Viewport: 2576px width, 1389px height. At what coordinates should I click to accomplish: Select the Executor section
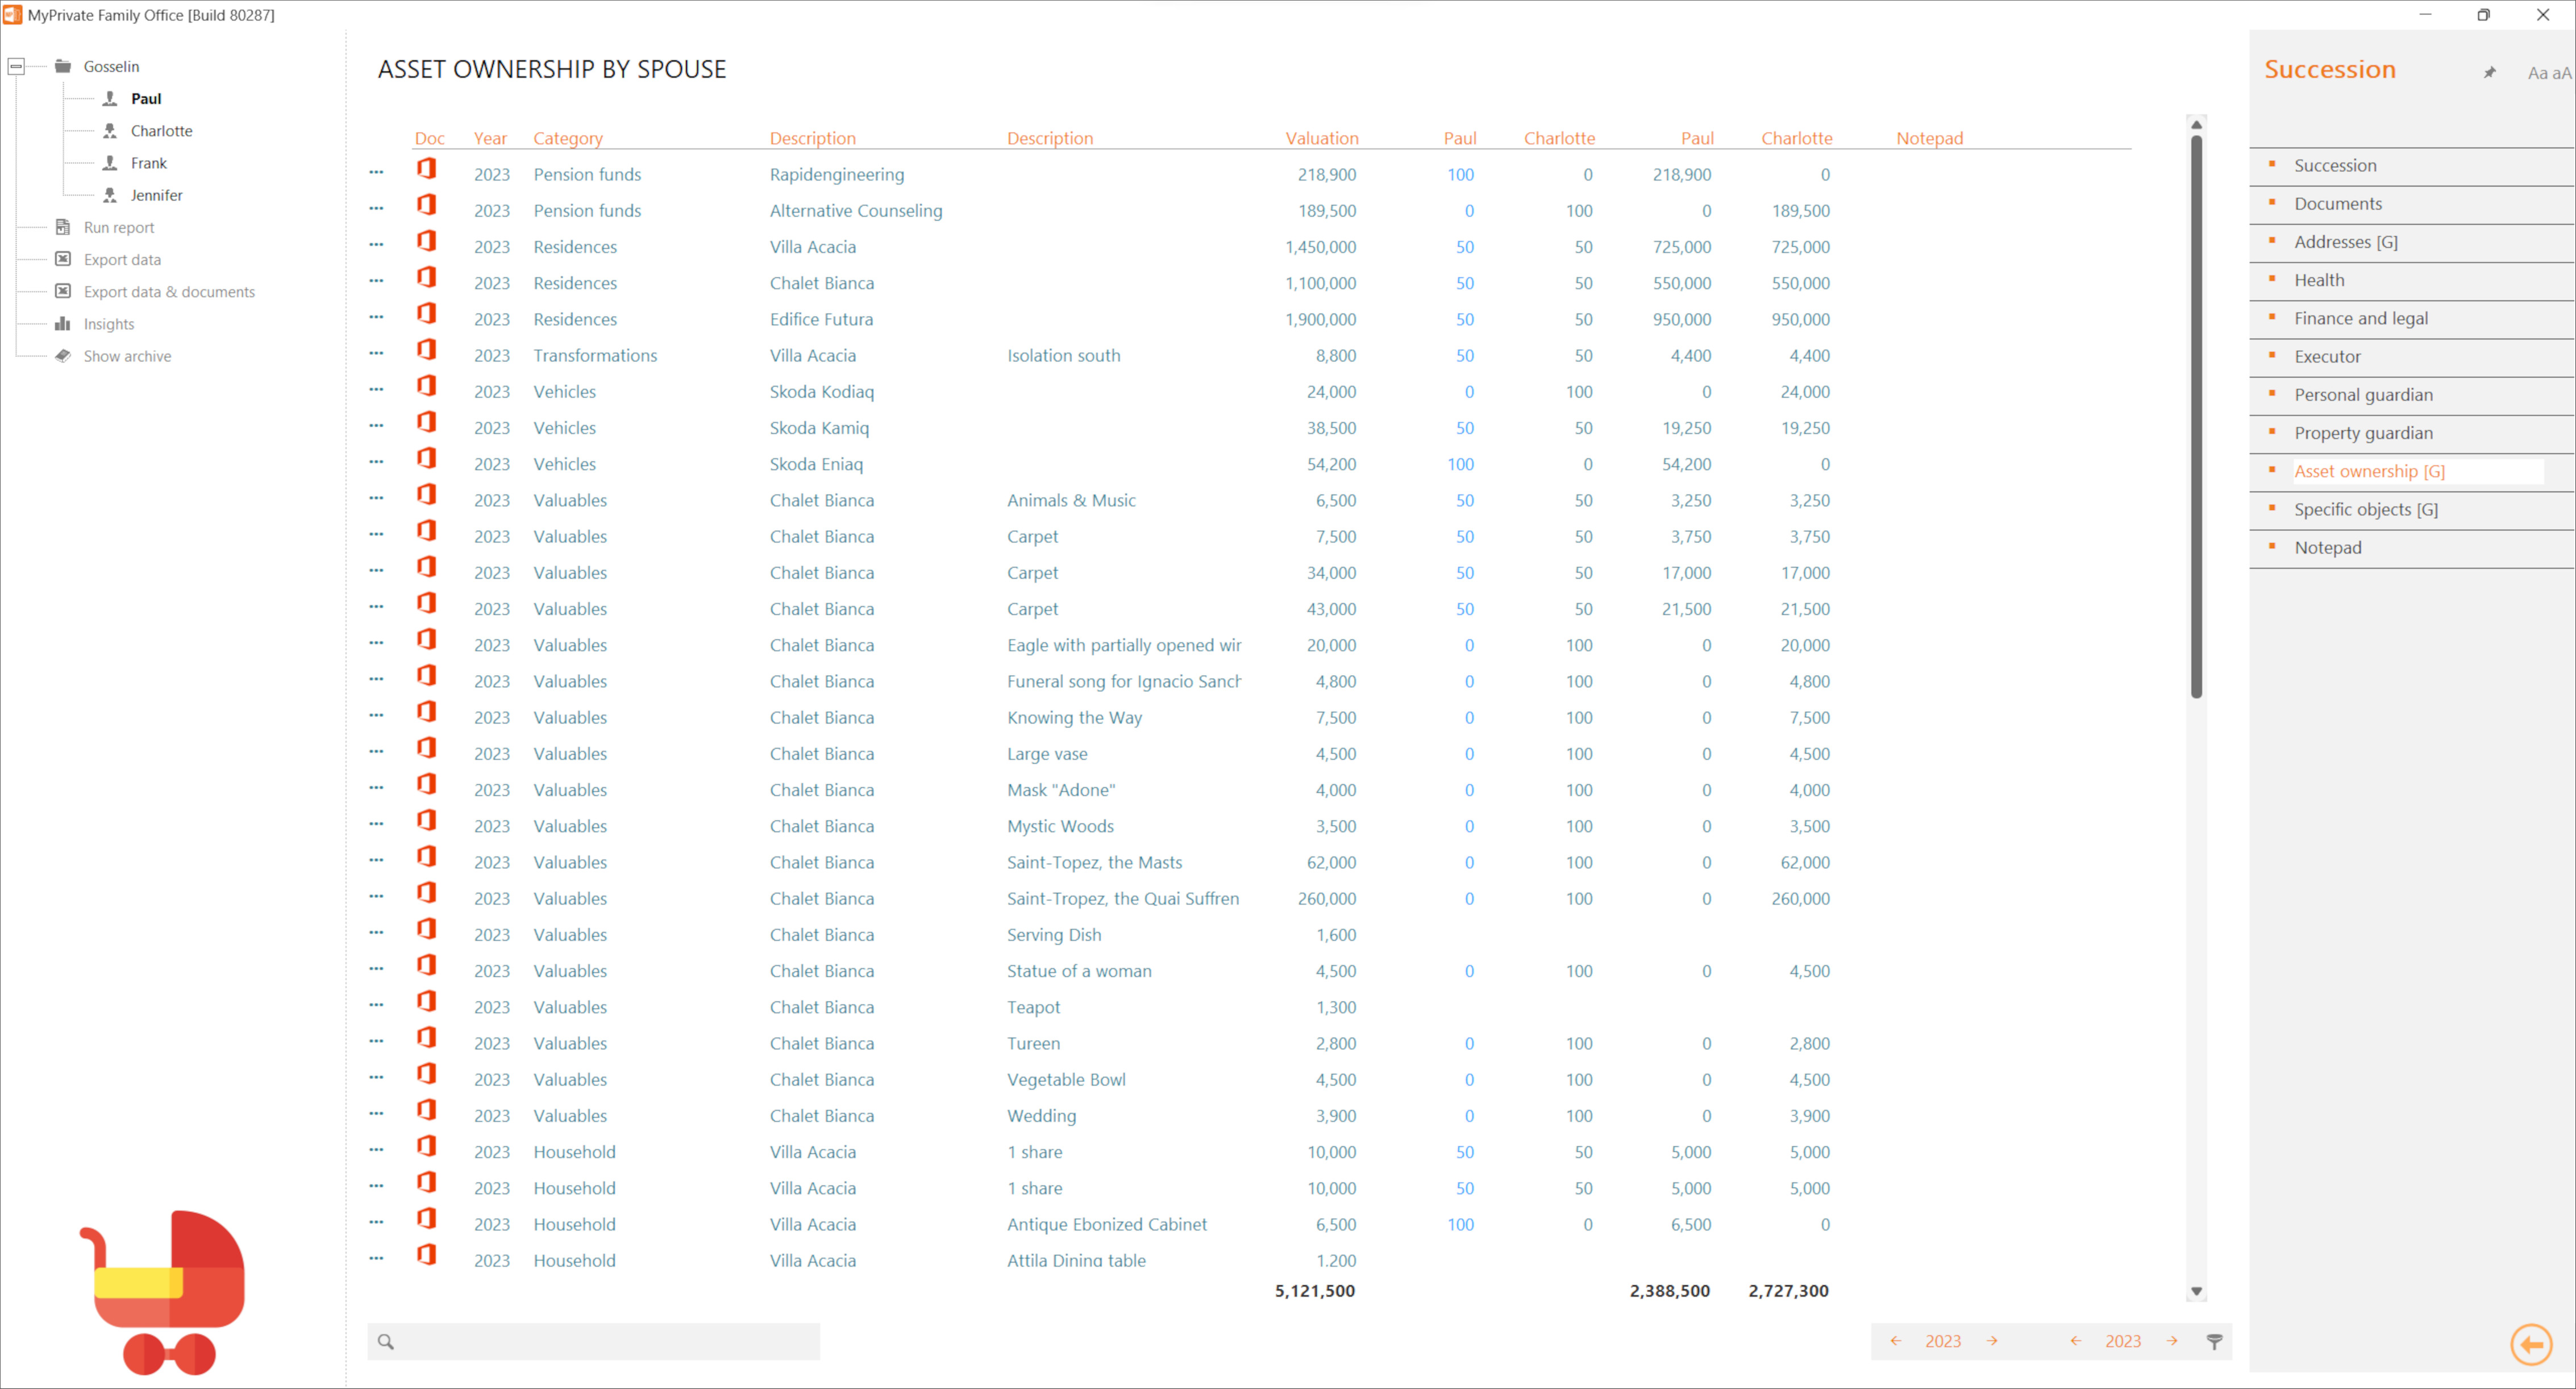point(2328,356)
